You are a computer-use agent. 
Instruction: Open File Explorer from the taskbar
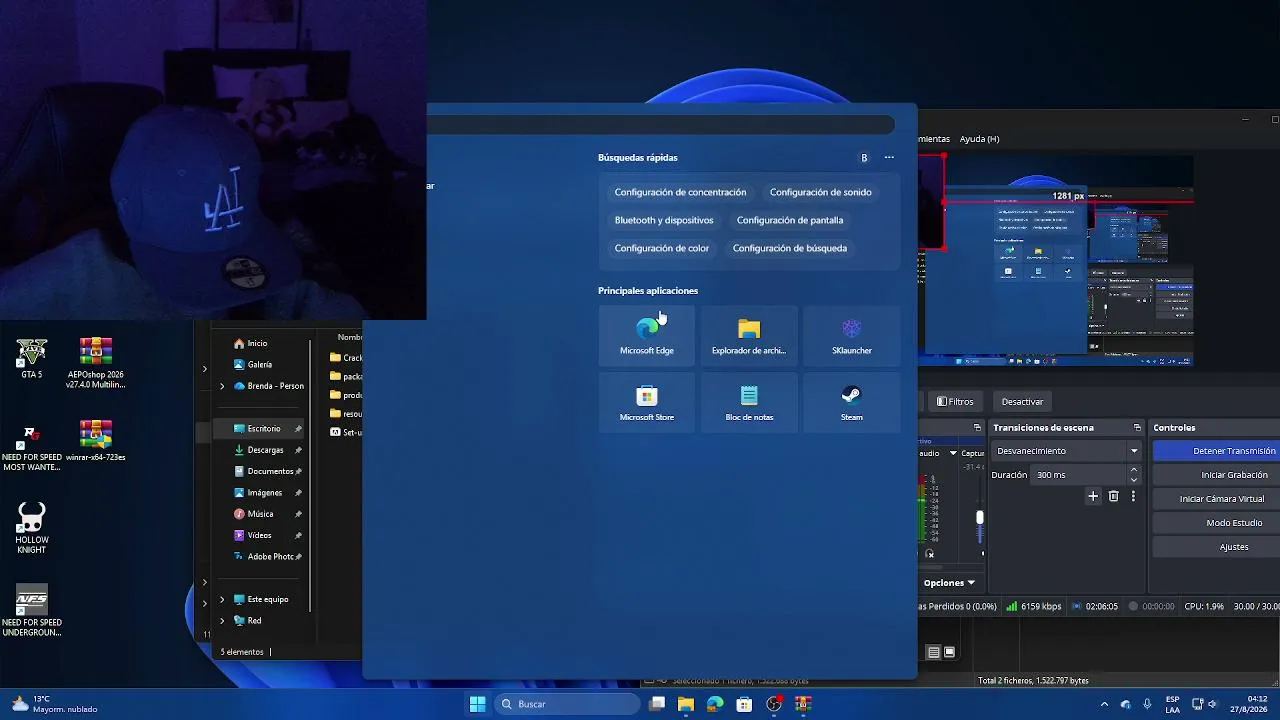click(686, 704)
